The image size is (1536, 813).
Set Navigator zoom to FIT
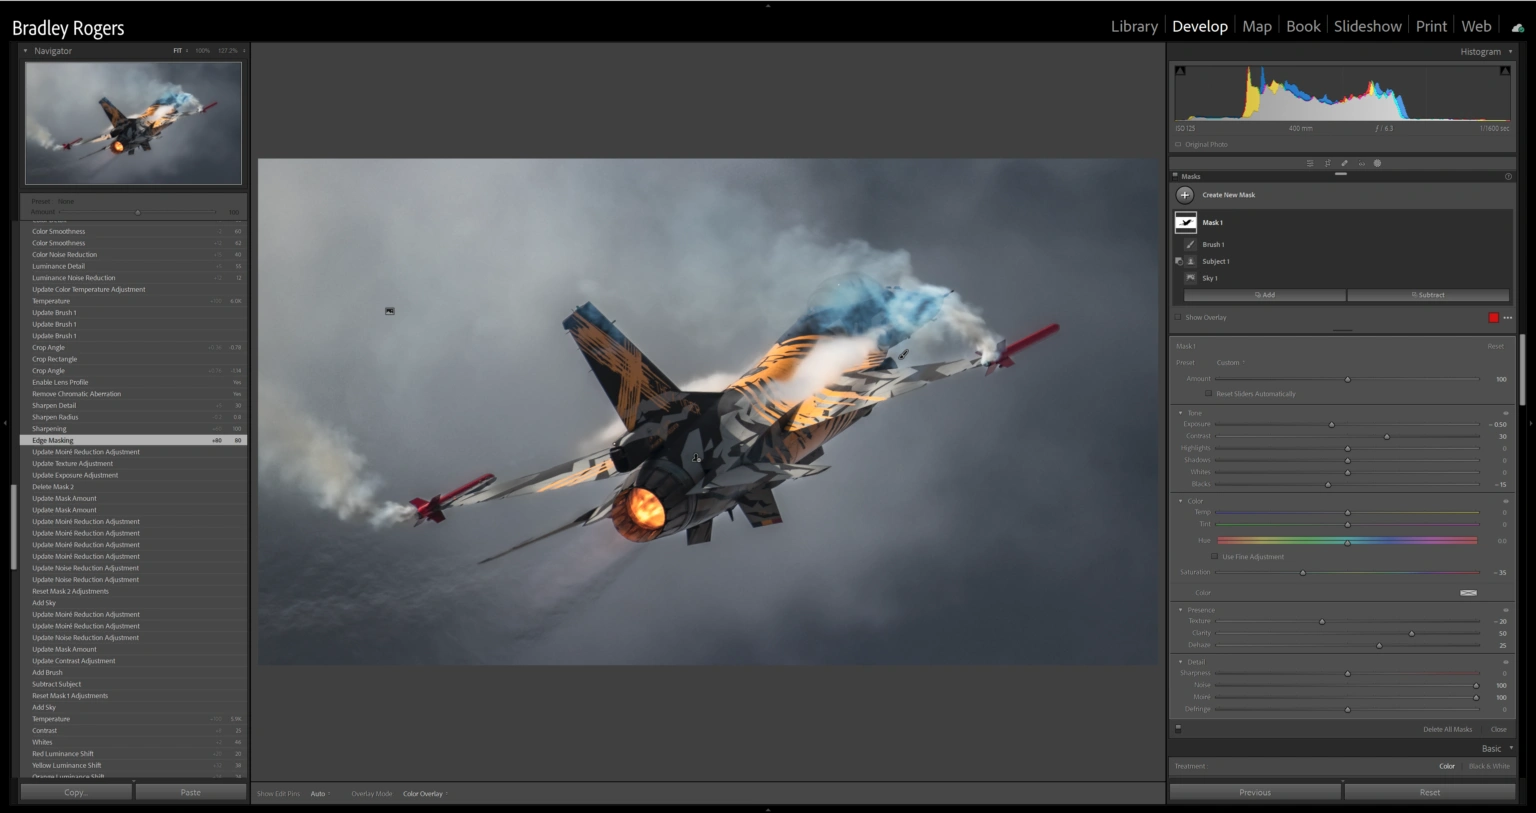pyautogui.click(x=178, y=51)
